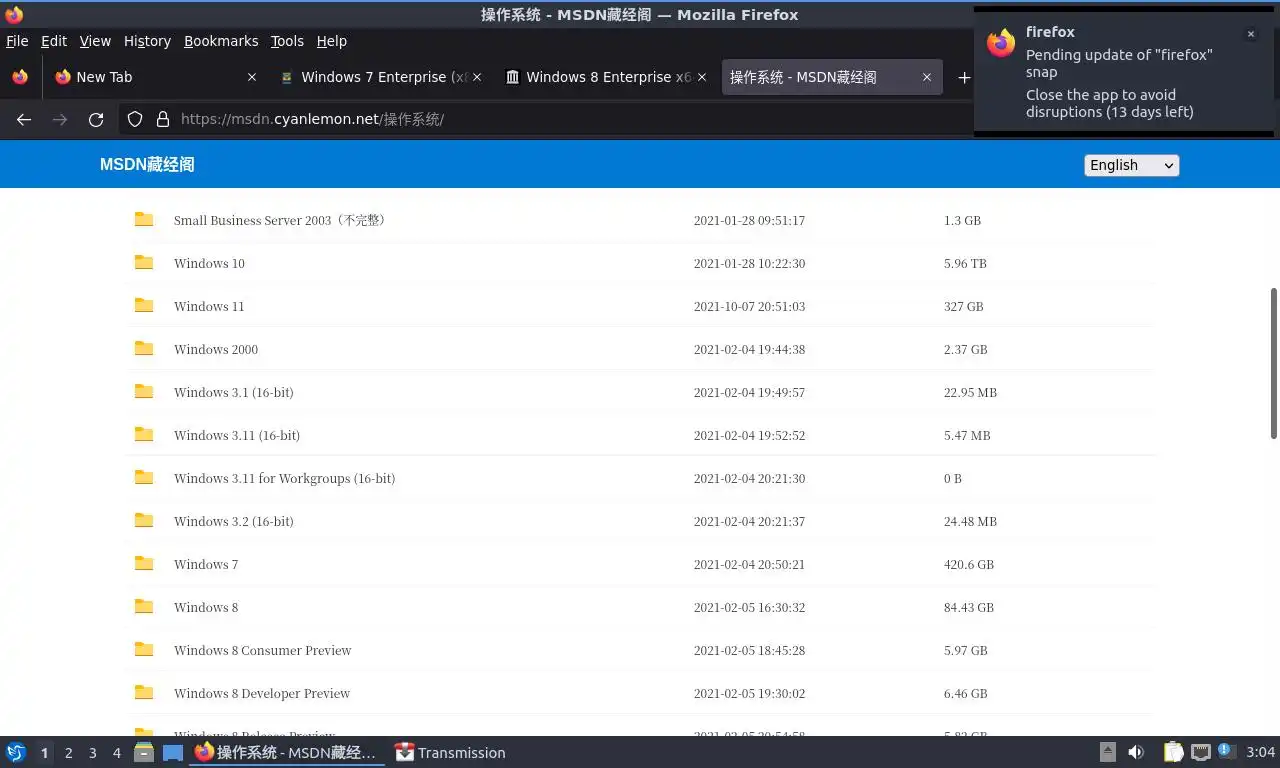This screenshot has height=768, width=1280.
Task: Open the taskbar application menu icon
Action: pos(16,752)
